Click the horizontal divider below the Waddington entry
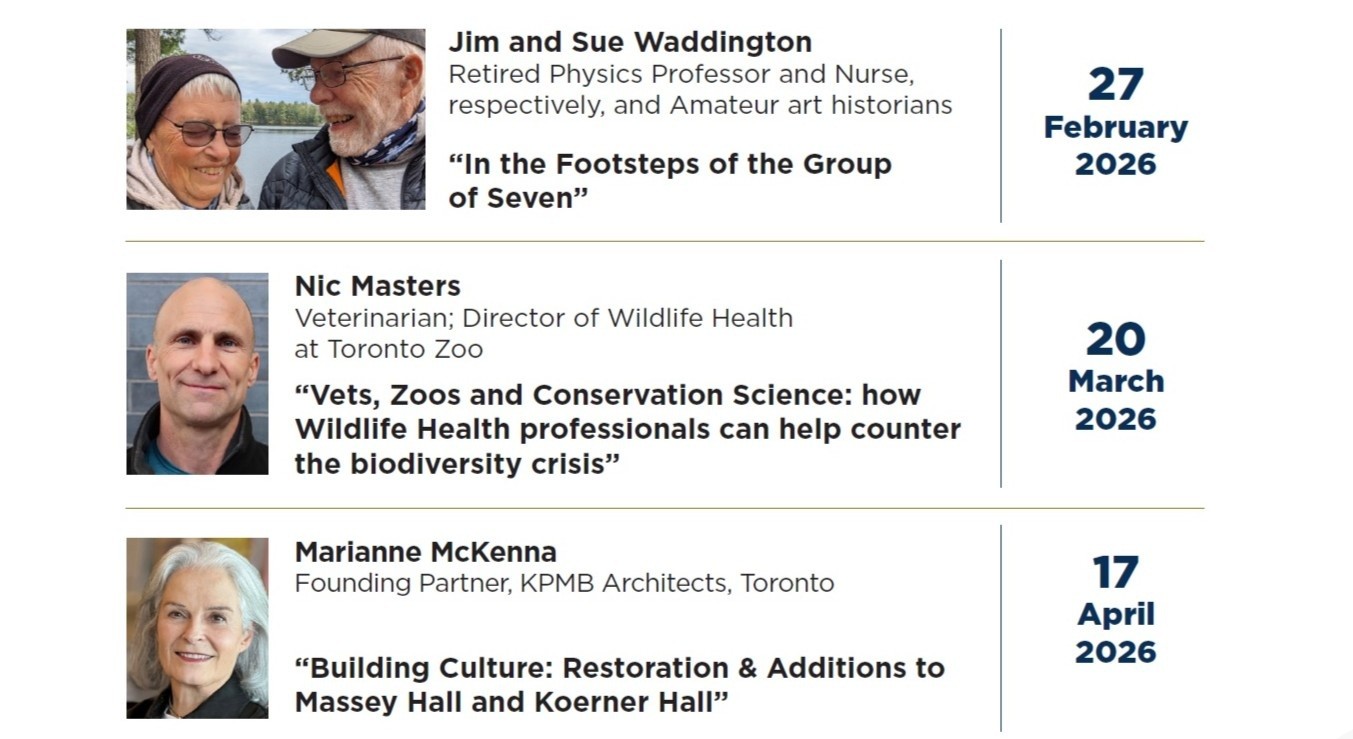The width and height of the screenshot is (1353, 739). (664, 242)
